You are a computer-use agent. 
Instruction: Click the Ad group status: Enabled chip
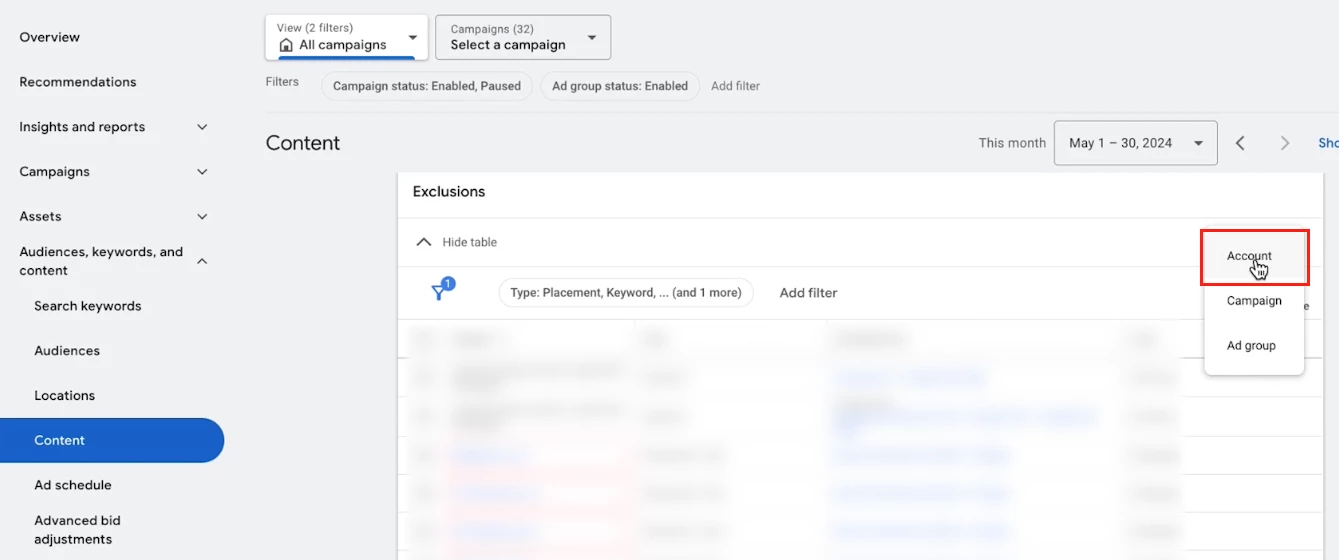coord(620,86)
